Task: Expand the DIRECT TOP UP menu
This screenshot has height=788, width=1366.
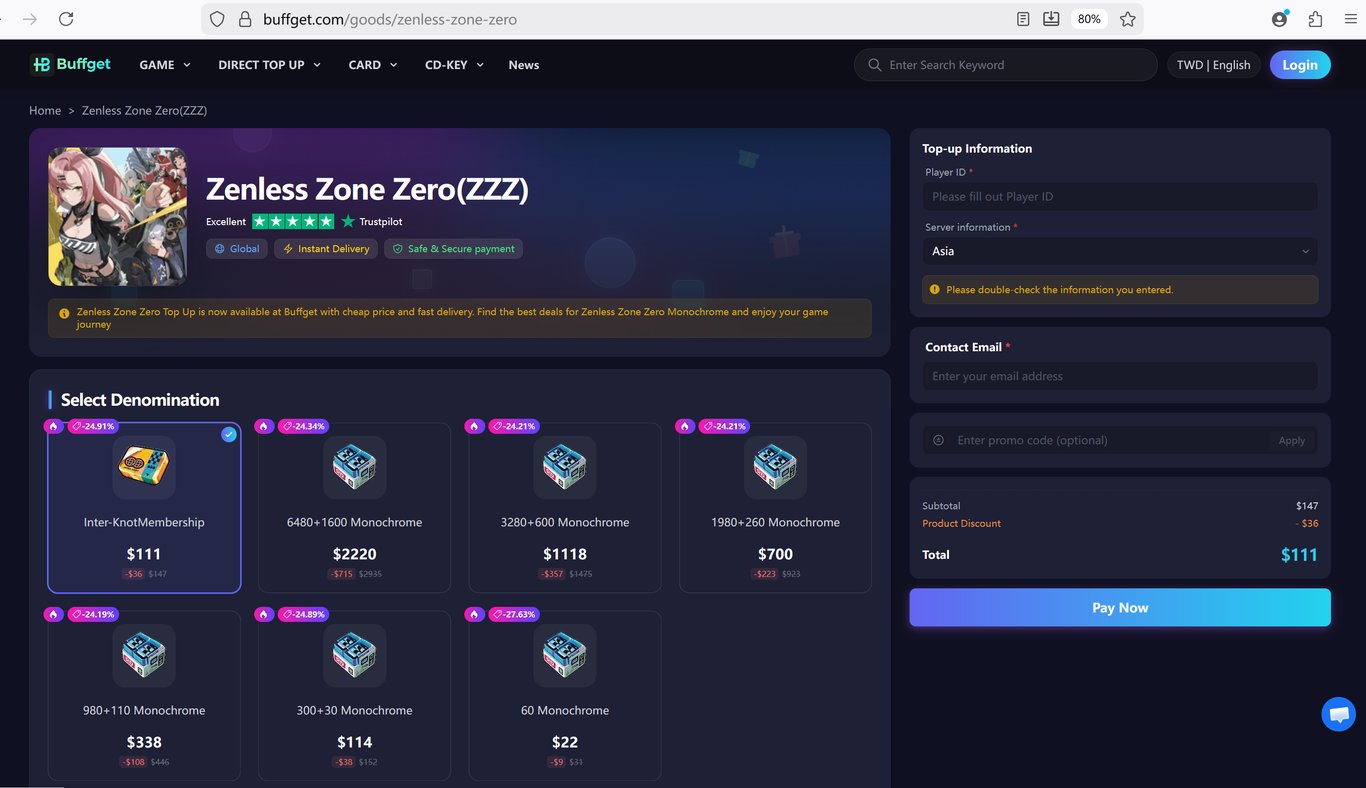Action: 270,65
